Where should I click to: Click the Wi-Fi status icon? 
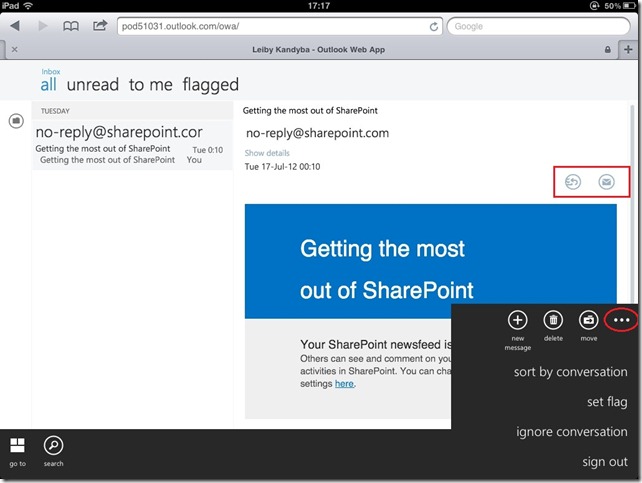28,6
